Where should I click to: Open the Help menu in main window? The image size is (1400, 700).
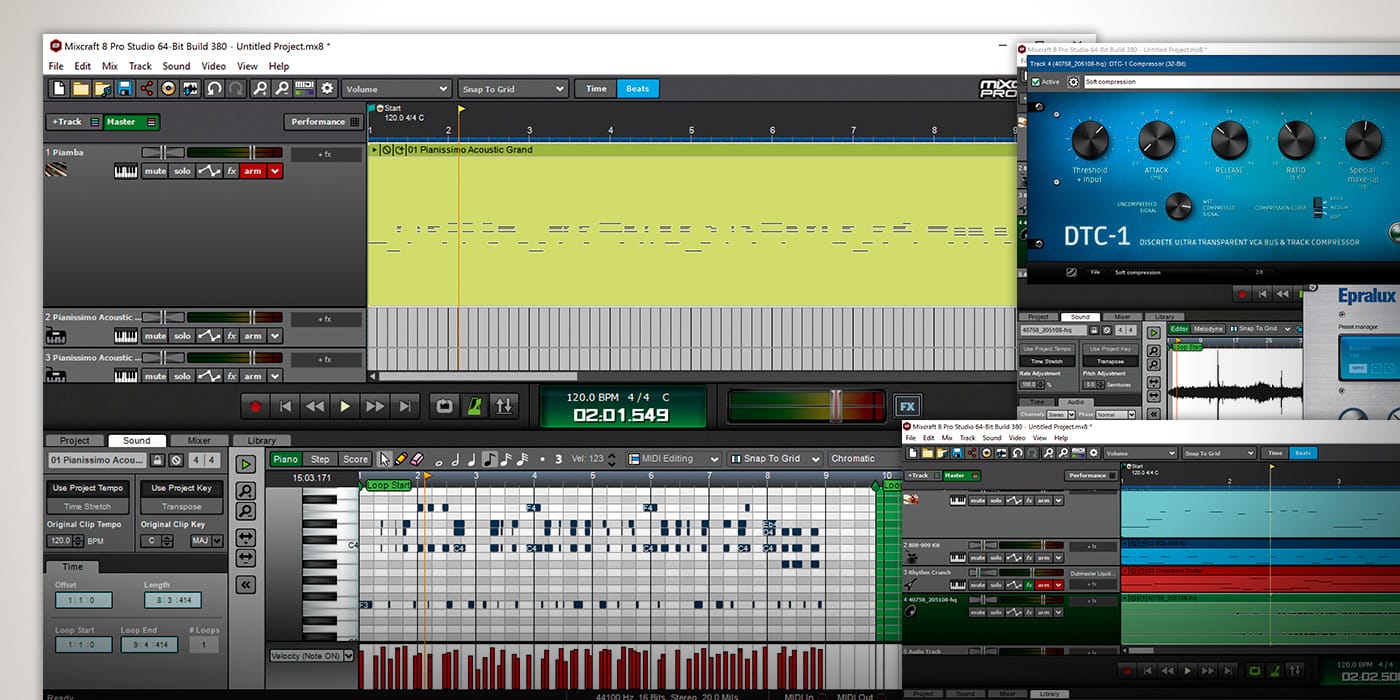pos(279,66)
